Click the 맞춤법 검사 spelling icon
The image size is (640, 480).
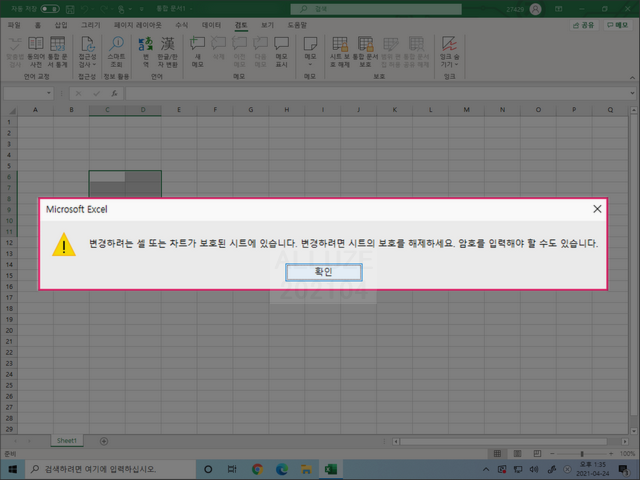tap(15, 51)
